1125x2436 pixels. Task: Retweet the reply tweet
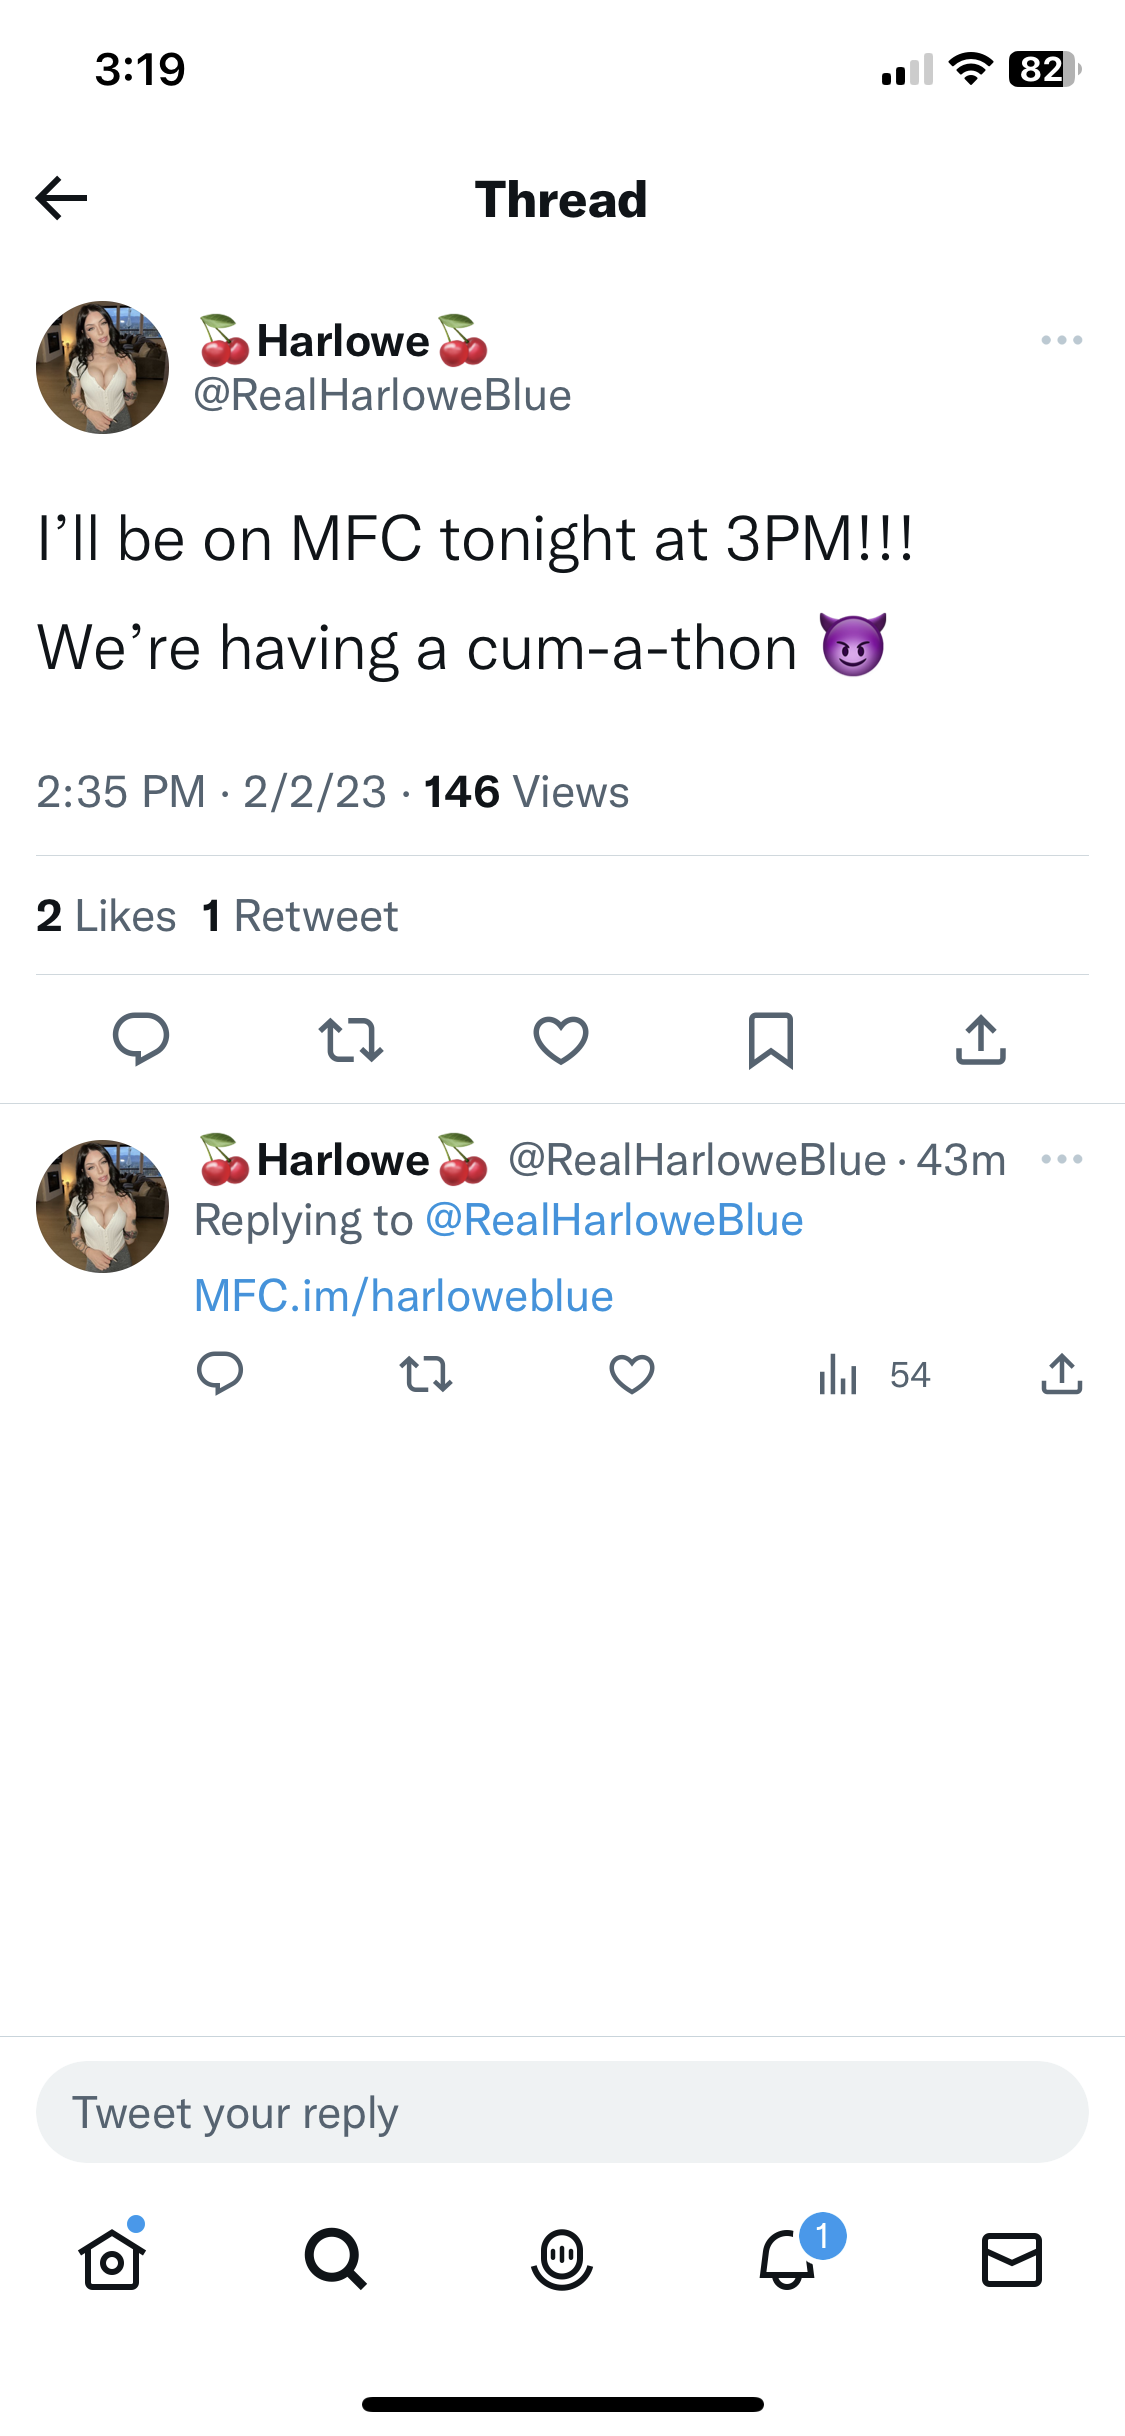pyautogui.click(x=426, y=1374)
